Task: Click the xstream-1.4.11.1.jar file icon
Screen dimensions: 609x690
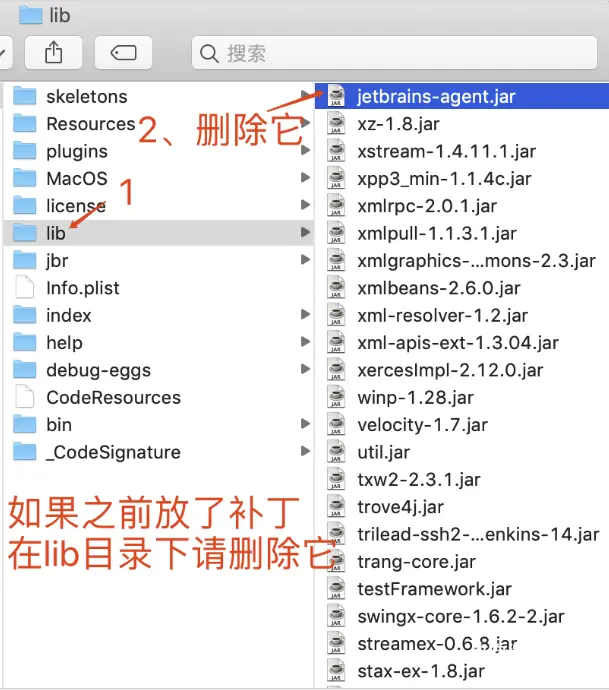Action: [336, 150]
